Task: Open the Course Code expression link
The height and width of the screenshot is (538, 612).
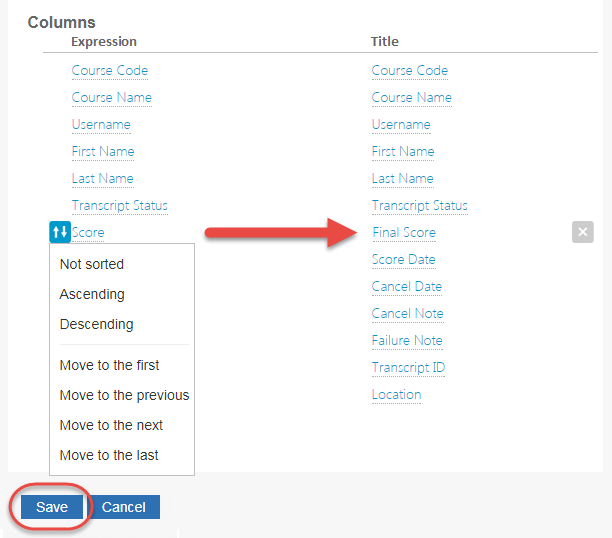Action: tap(110, 71)
